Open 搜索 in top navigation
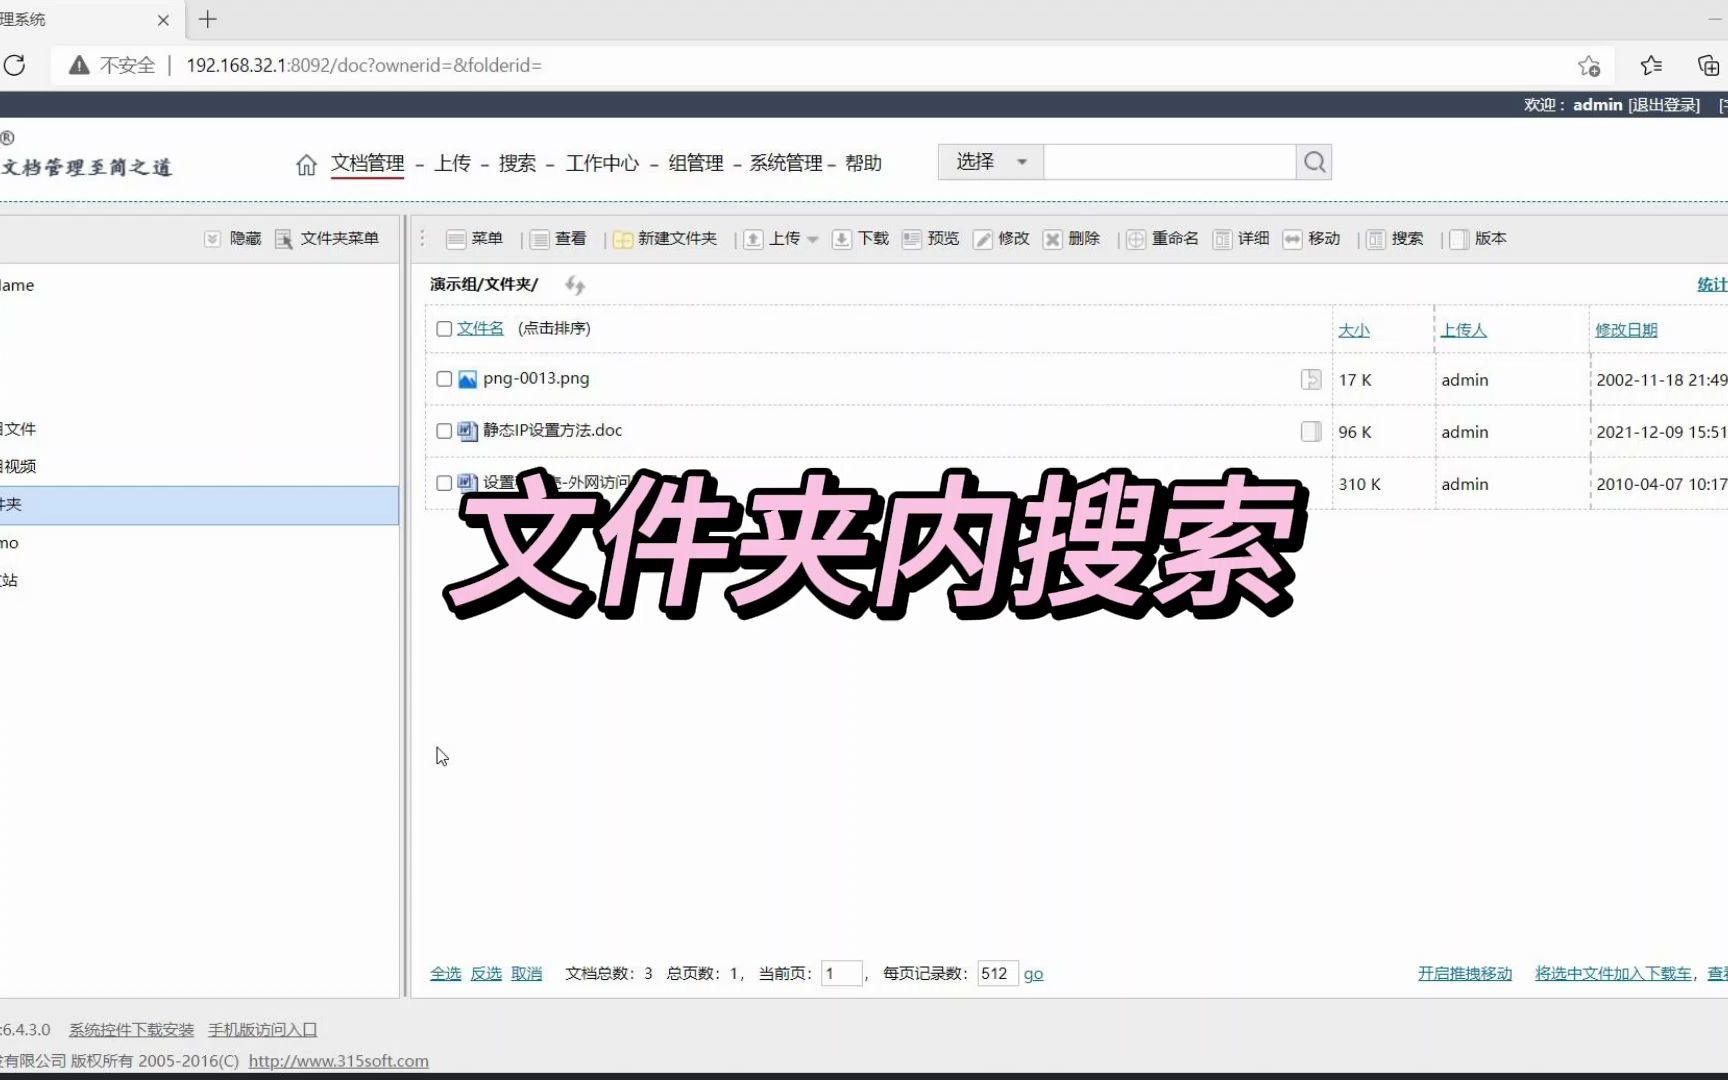The height and width of the screenshot is (1080, 1728). coord(517,163)
